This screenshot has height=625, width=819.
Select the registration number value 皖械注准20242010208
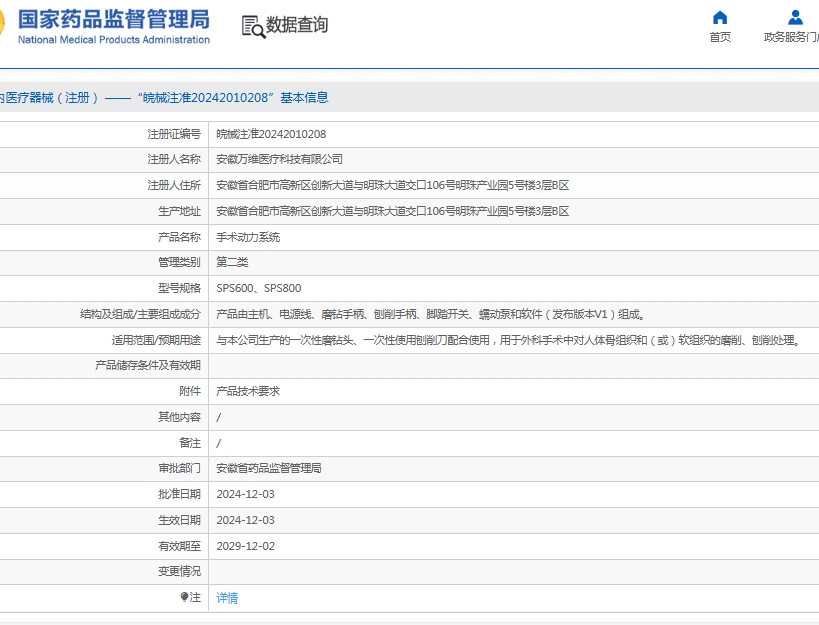point(271,134)
